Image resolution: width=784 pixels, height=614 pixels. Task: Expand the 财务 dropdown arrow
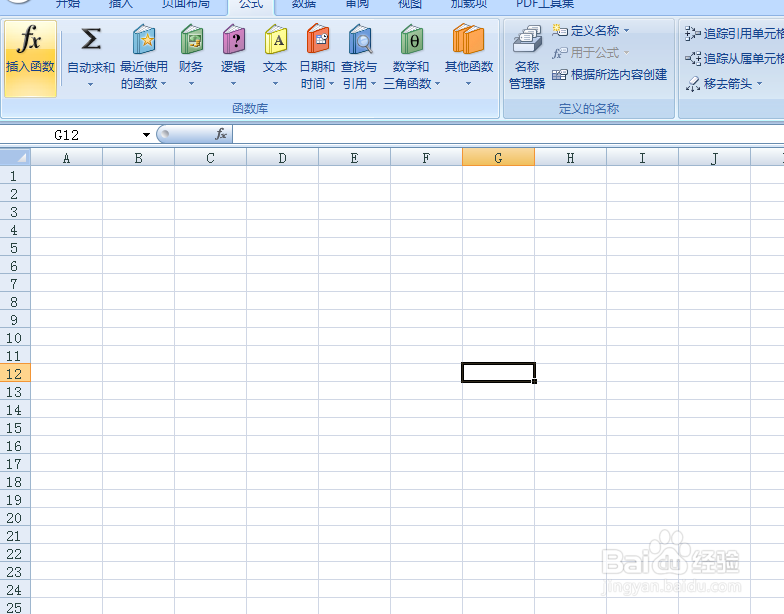191,84
